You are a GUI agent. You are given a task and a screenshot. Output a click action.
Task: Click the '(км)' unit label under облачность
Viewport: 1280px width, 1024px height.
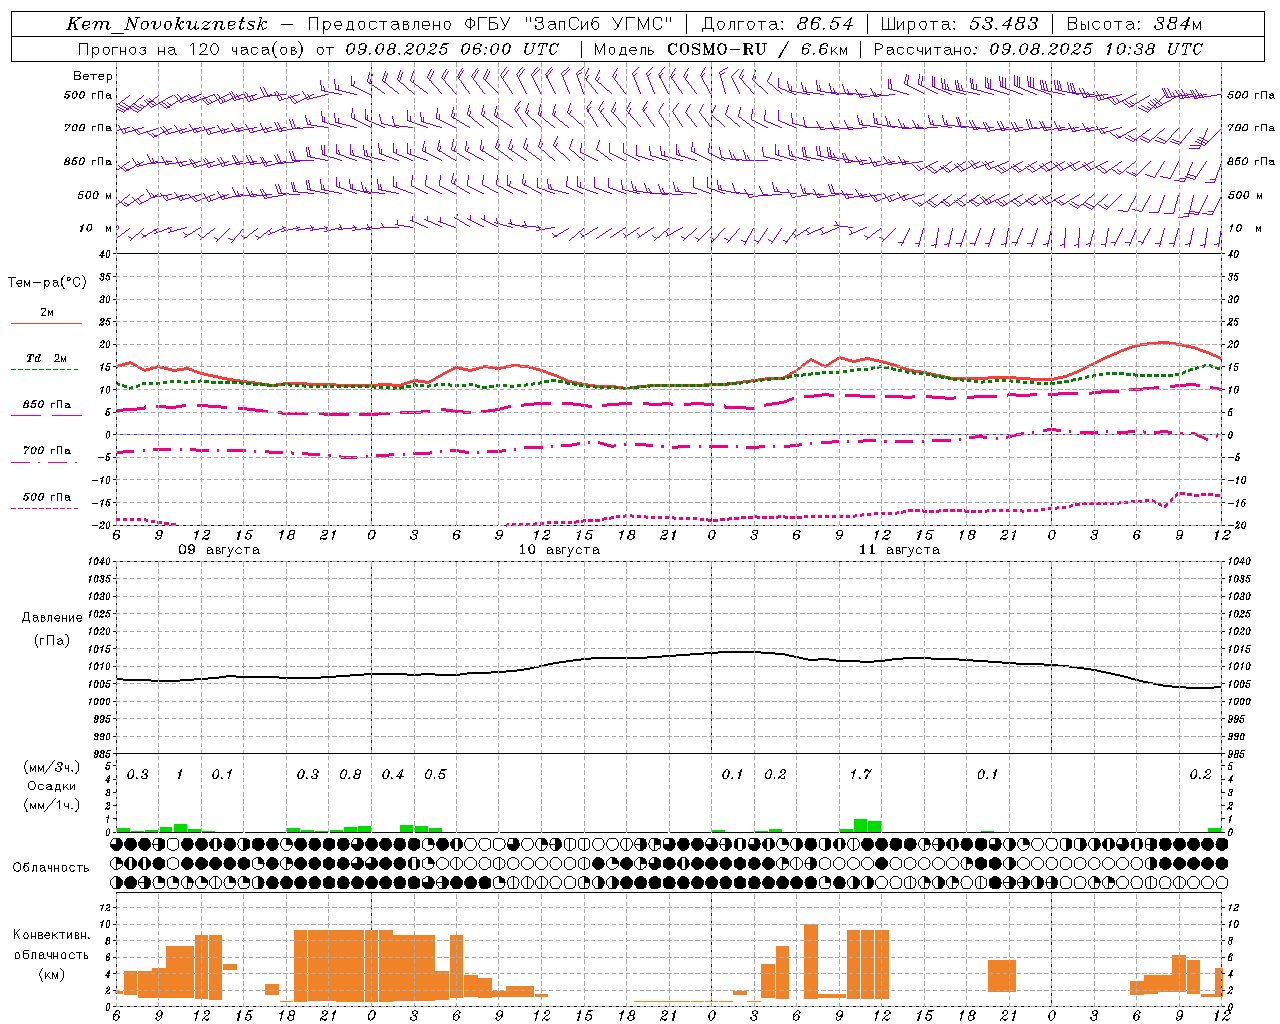click(51, 974)
